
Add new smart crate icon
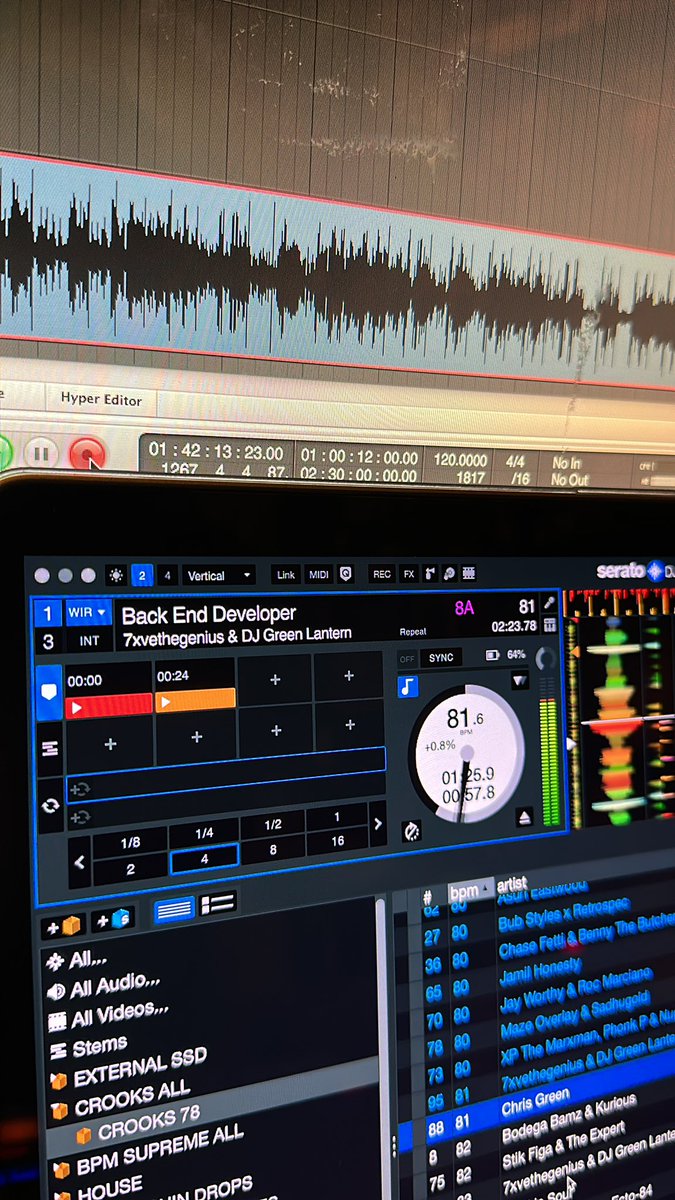coord(113,919)
